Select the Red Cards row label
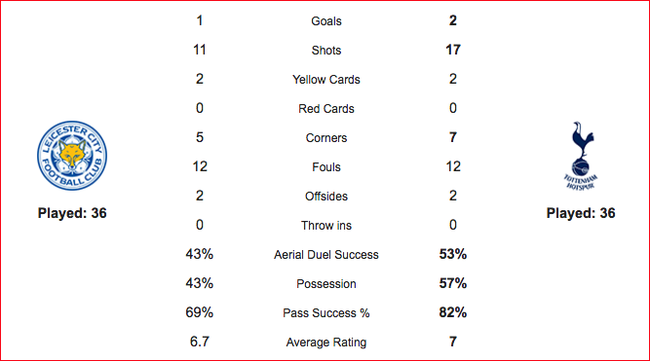The height and width of the screenshot is (361, 650). (x=326, y=109)
